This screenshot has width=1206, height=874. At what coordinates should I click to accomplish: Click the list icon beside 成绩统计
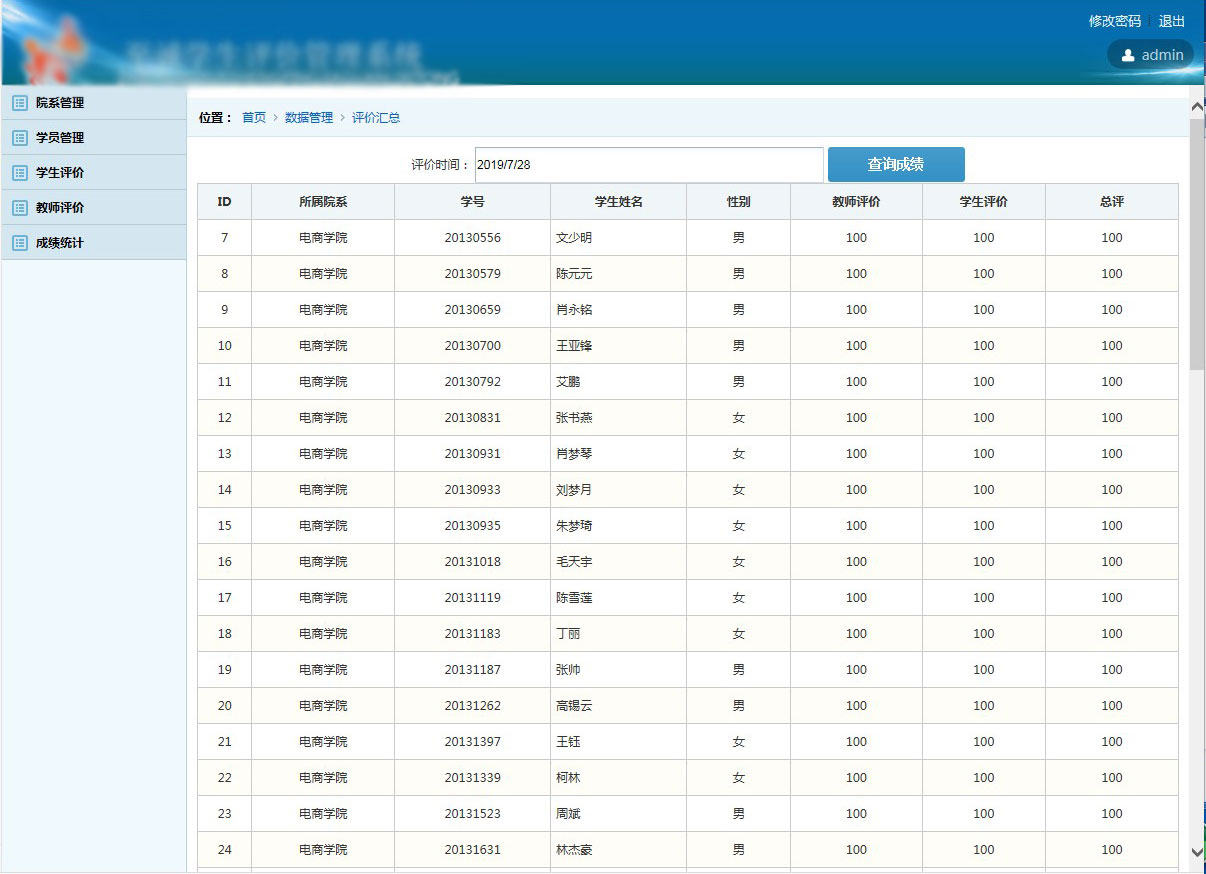19,243
